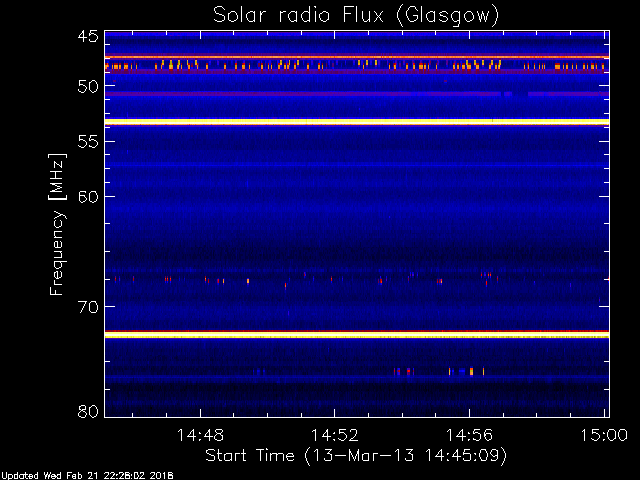
Task: Click the 60 frequency tick label
Action: [x=88, y=197]
